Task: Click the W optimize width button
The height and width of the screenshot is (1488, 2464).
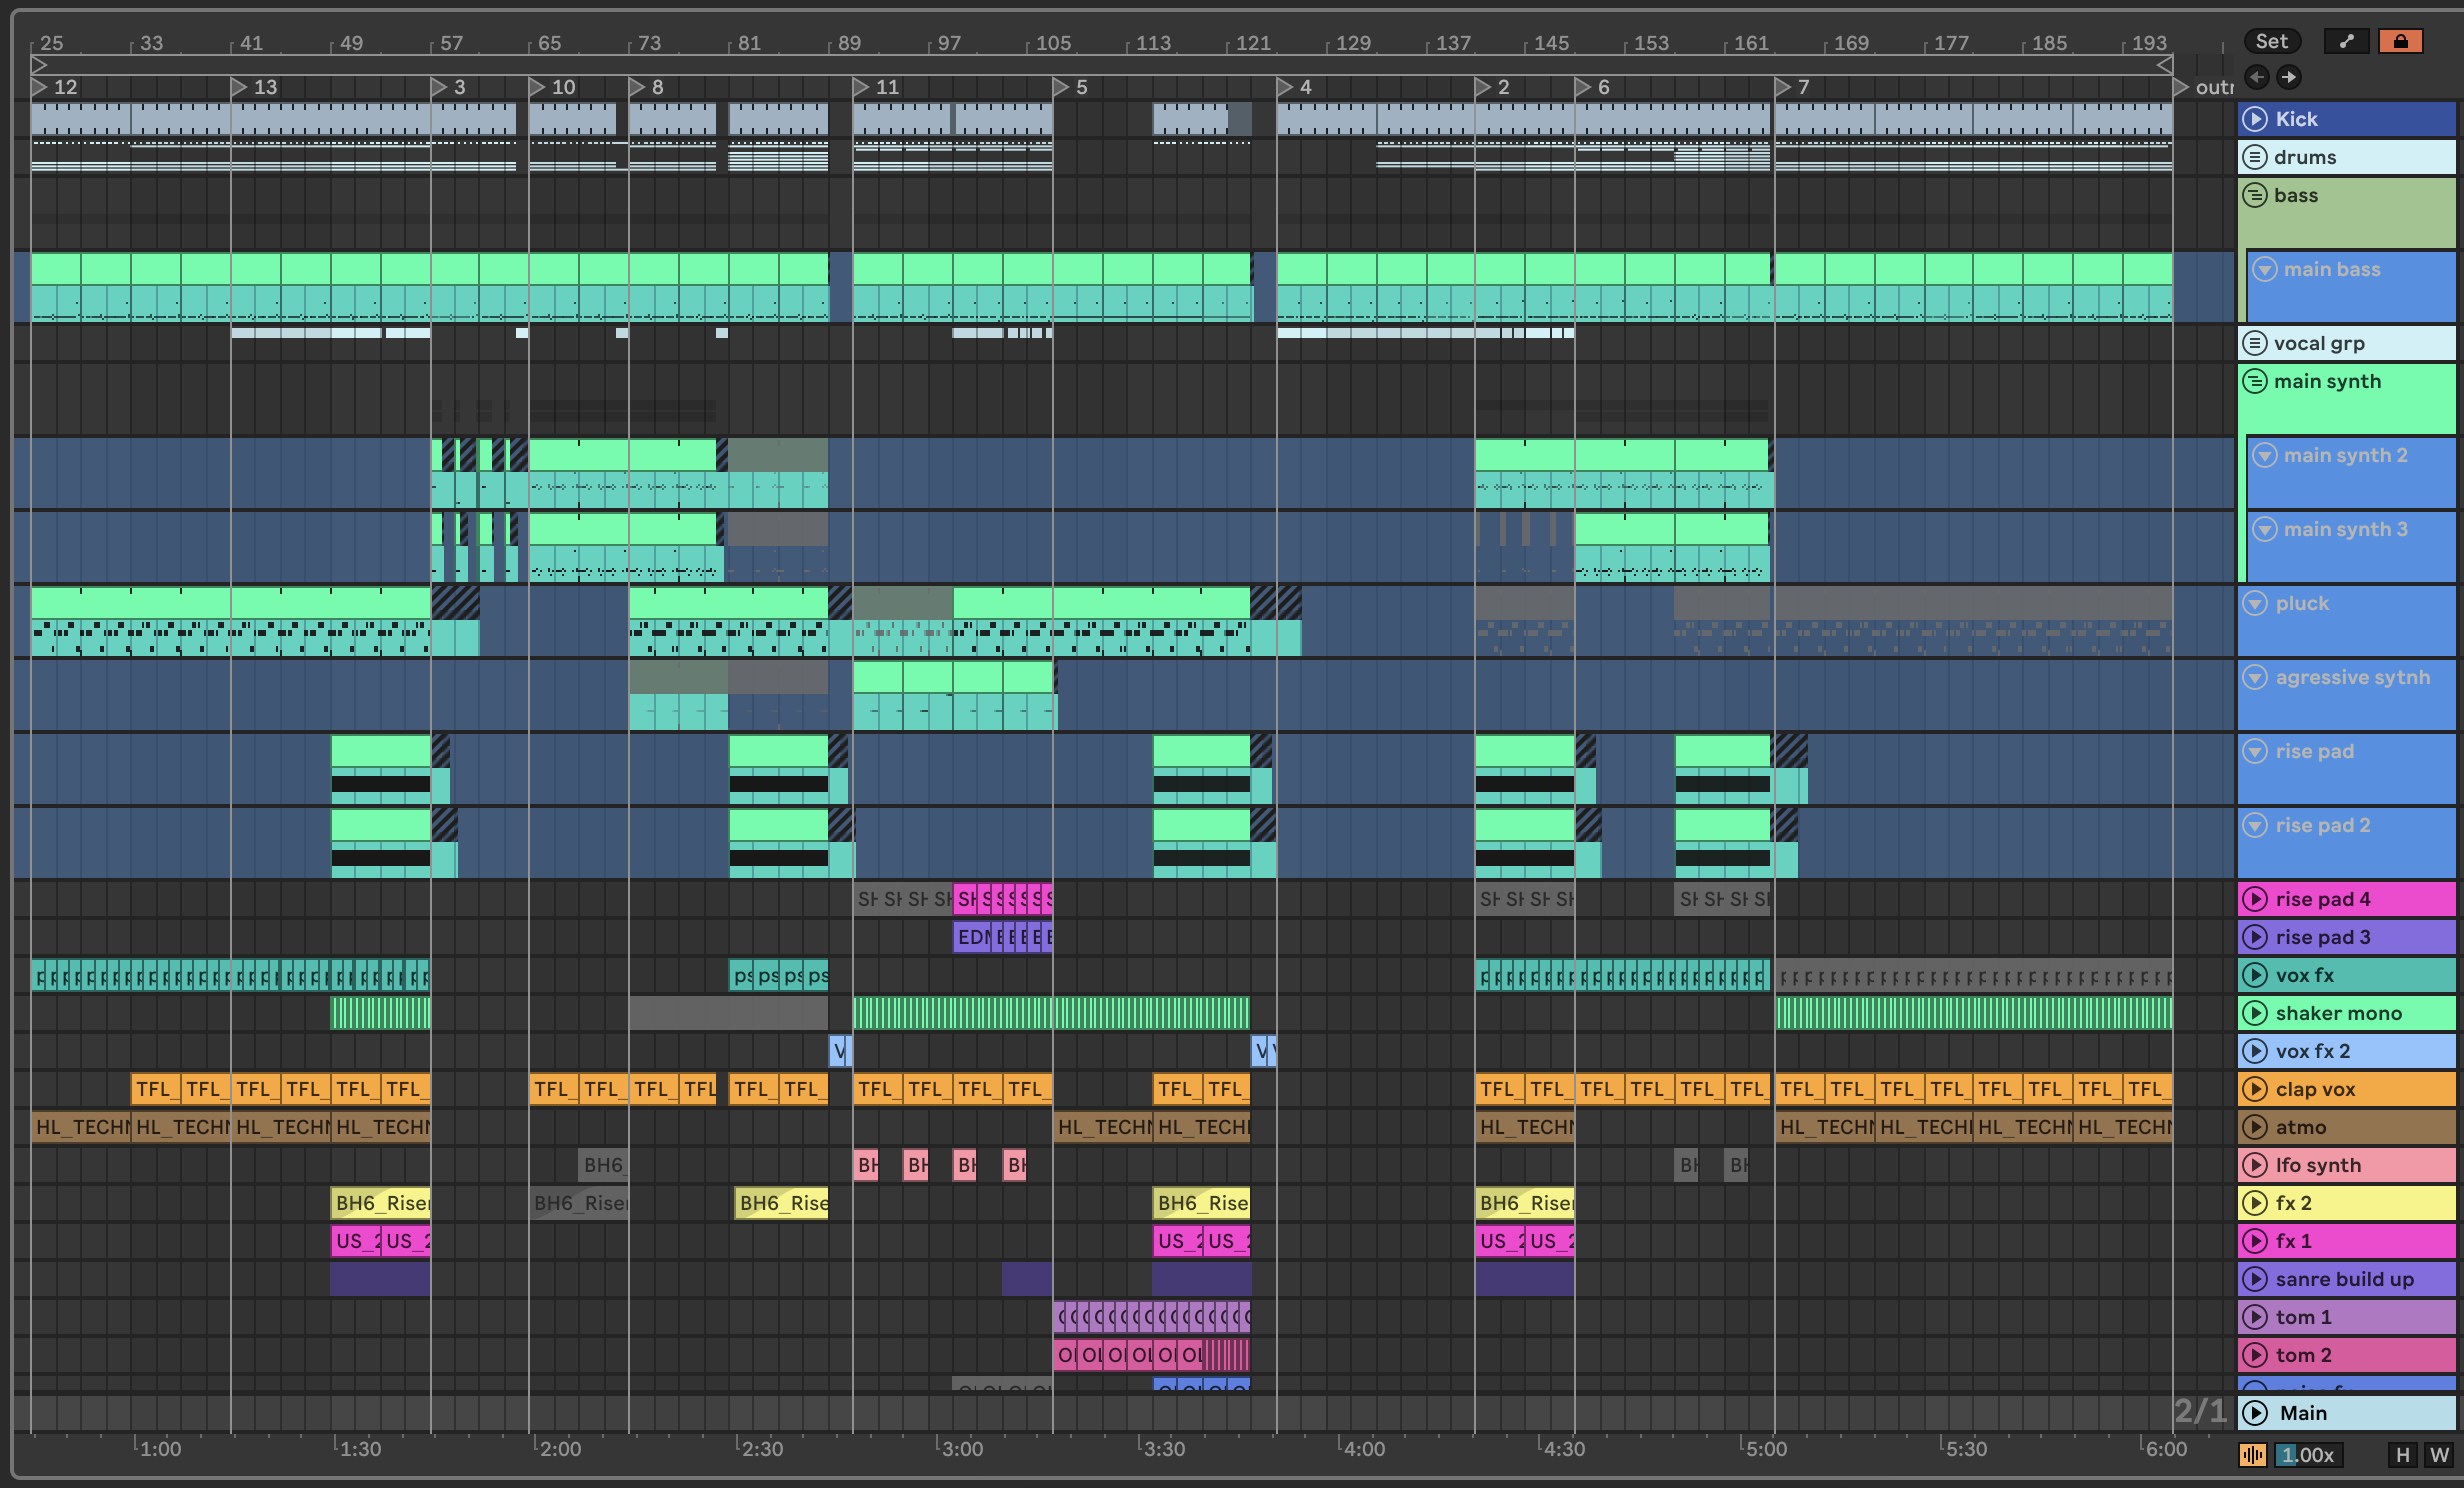Action: (2440, 1455)
